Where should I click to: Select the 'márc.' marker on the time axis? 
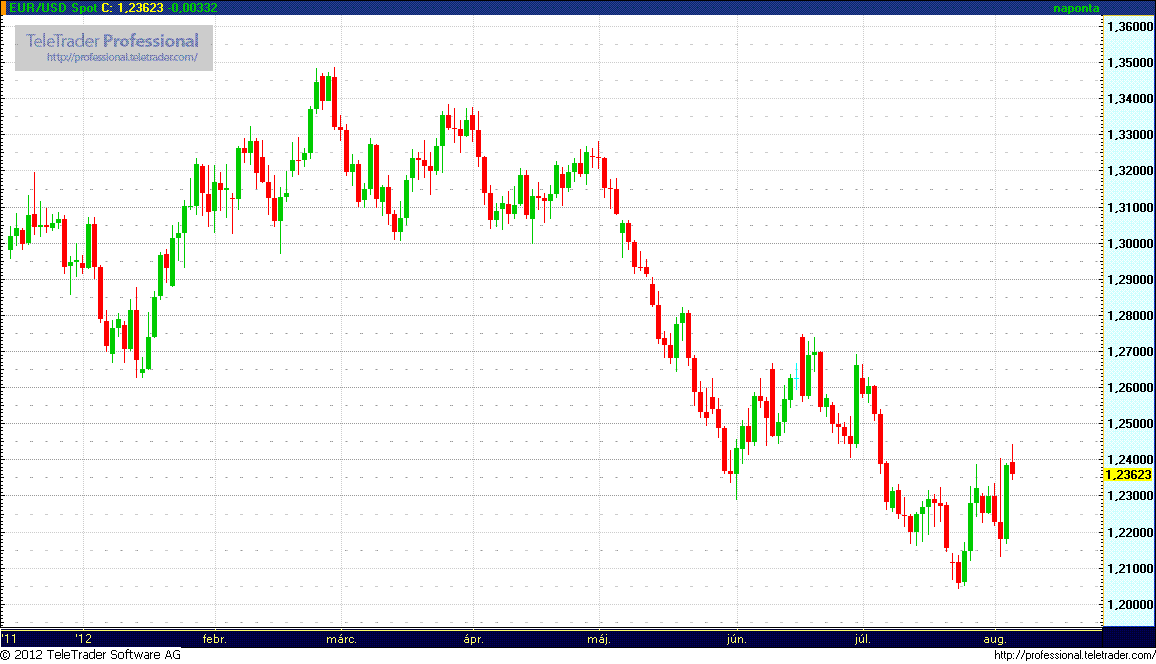click(342, 638)
